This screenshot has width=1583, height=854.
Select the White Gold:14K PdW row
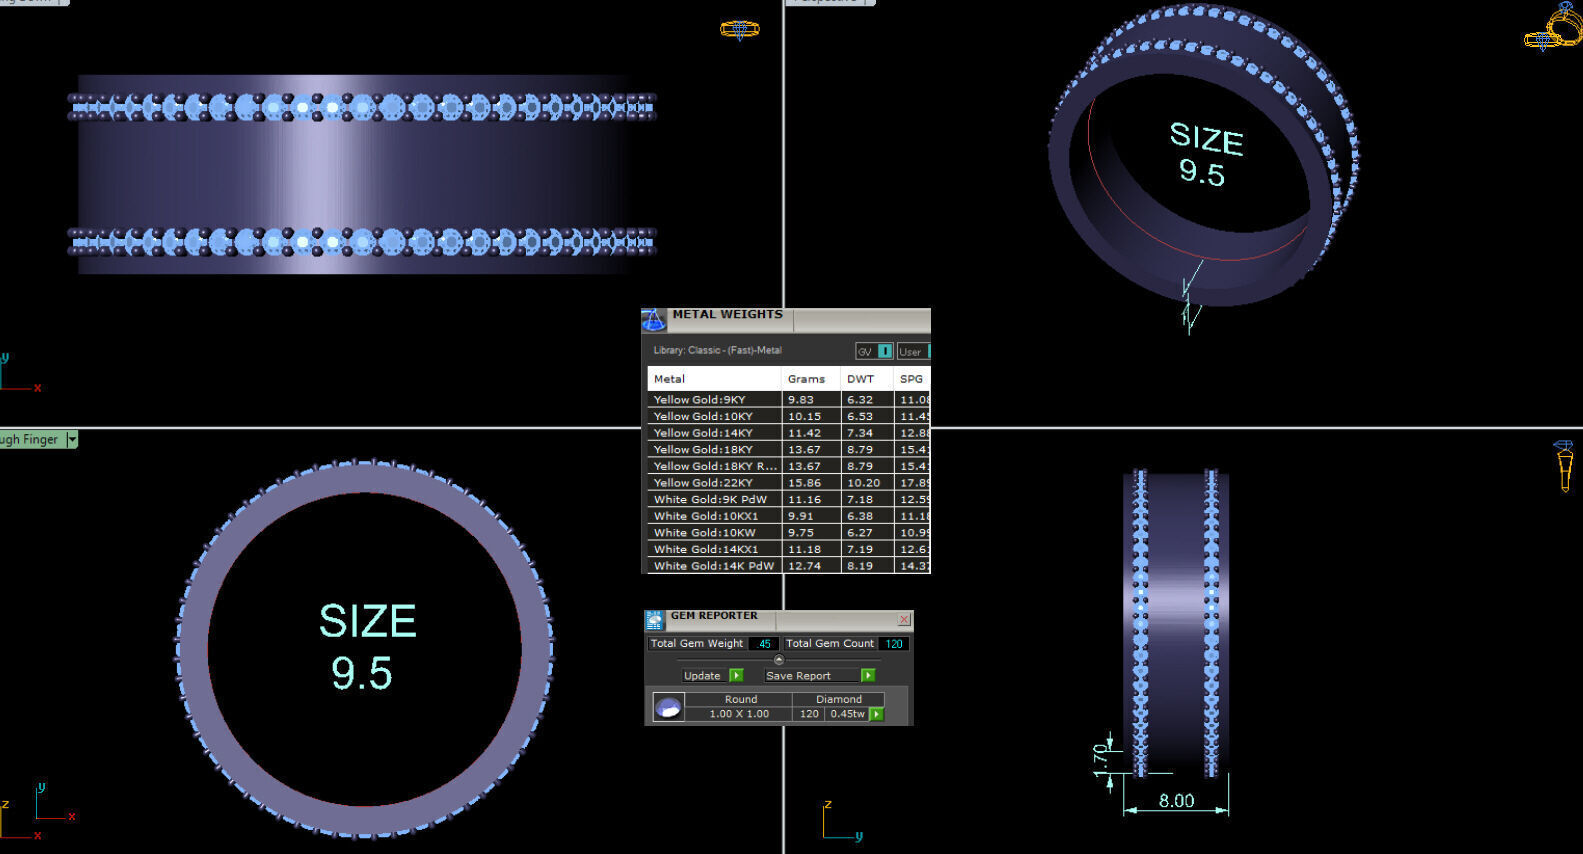pos(789,566)
